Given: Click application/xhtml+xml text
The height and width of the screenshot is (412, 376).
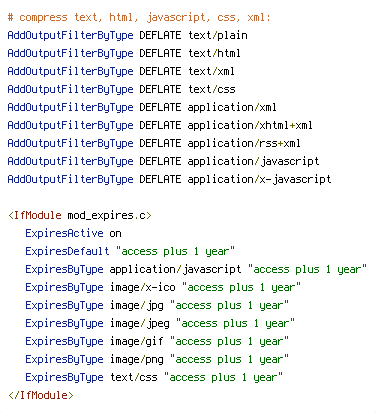Looking at the screenshot, I should [250, 126].
